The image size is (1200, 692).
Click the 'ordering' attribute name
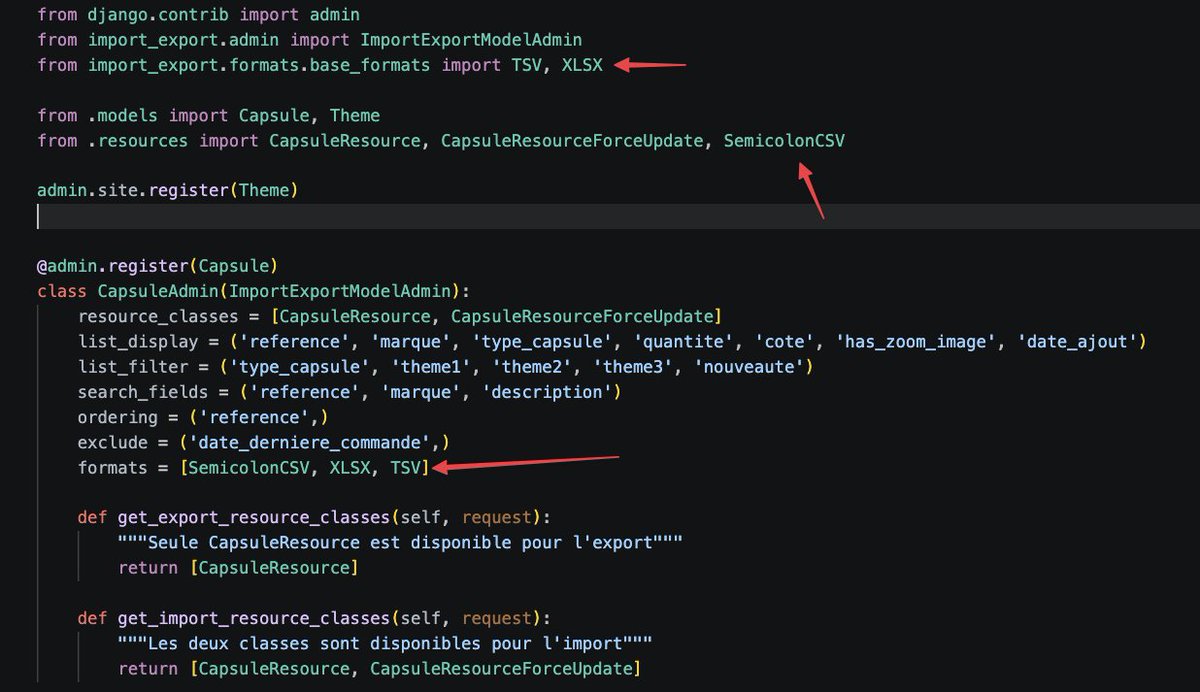[x=118, y=417]
